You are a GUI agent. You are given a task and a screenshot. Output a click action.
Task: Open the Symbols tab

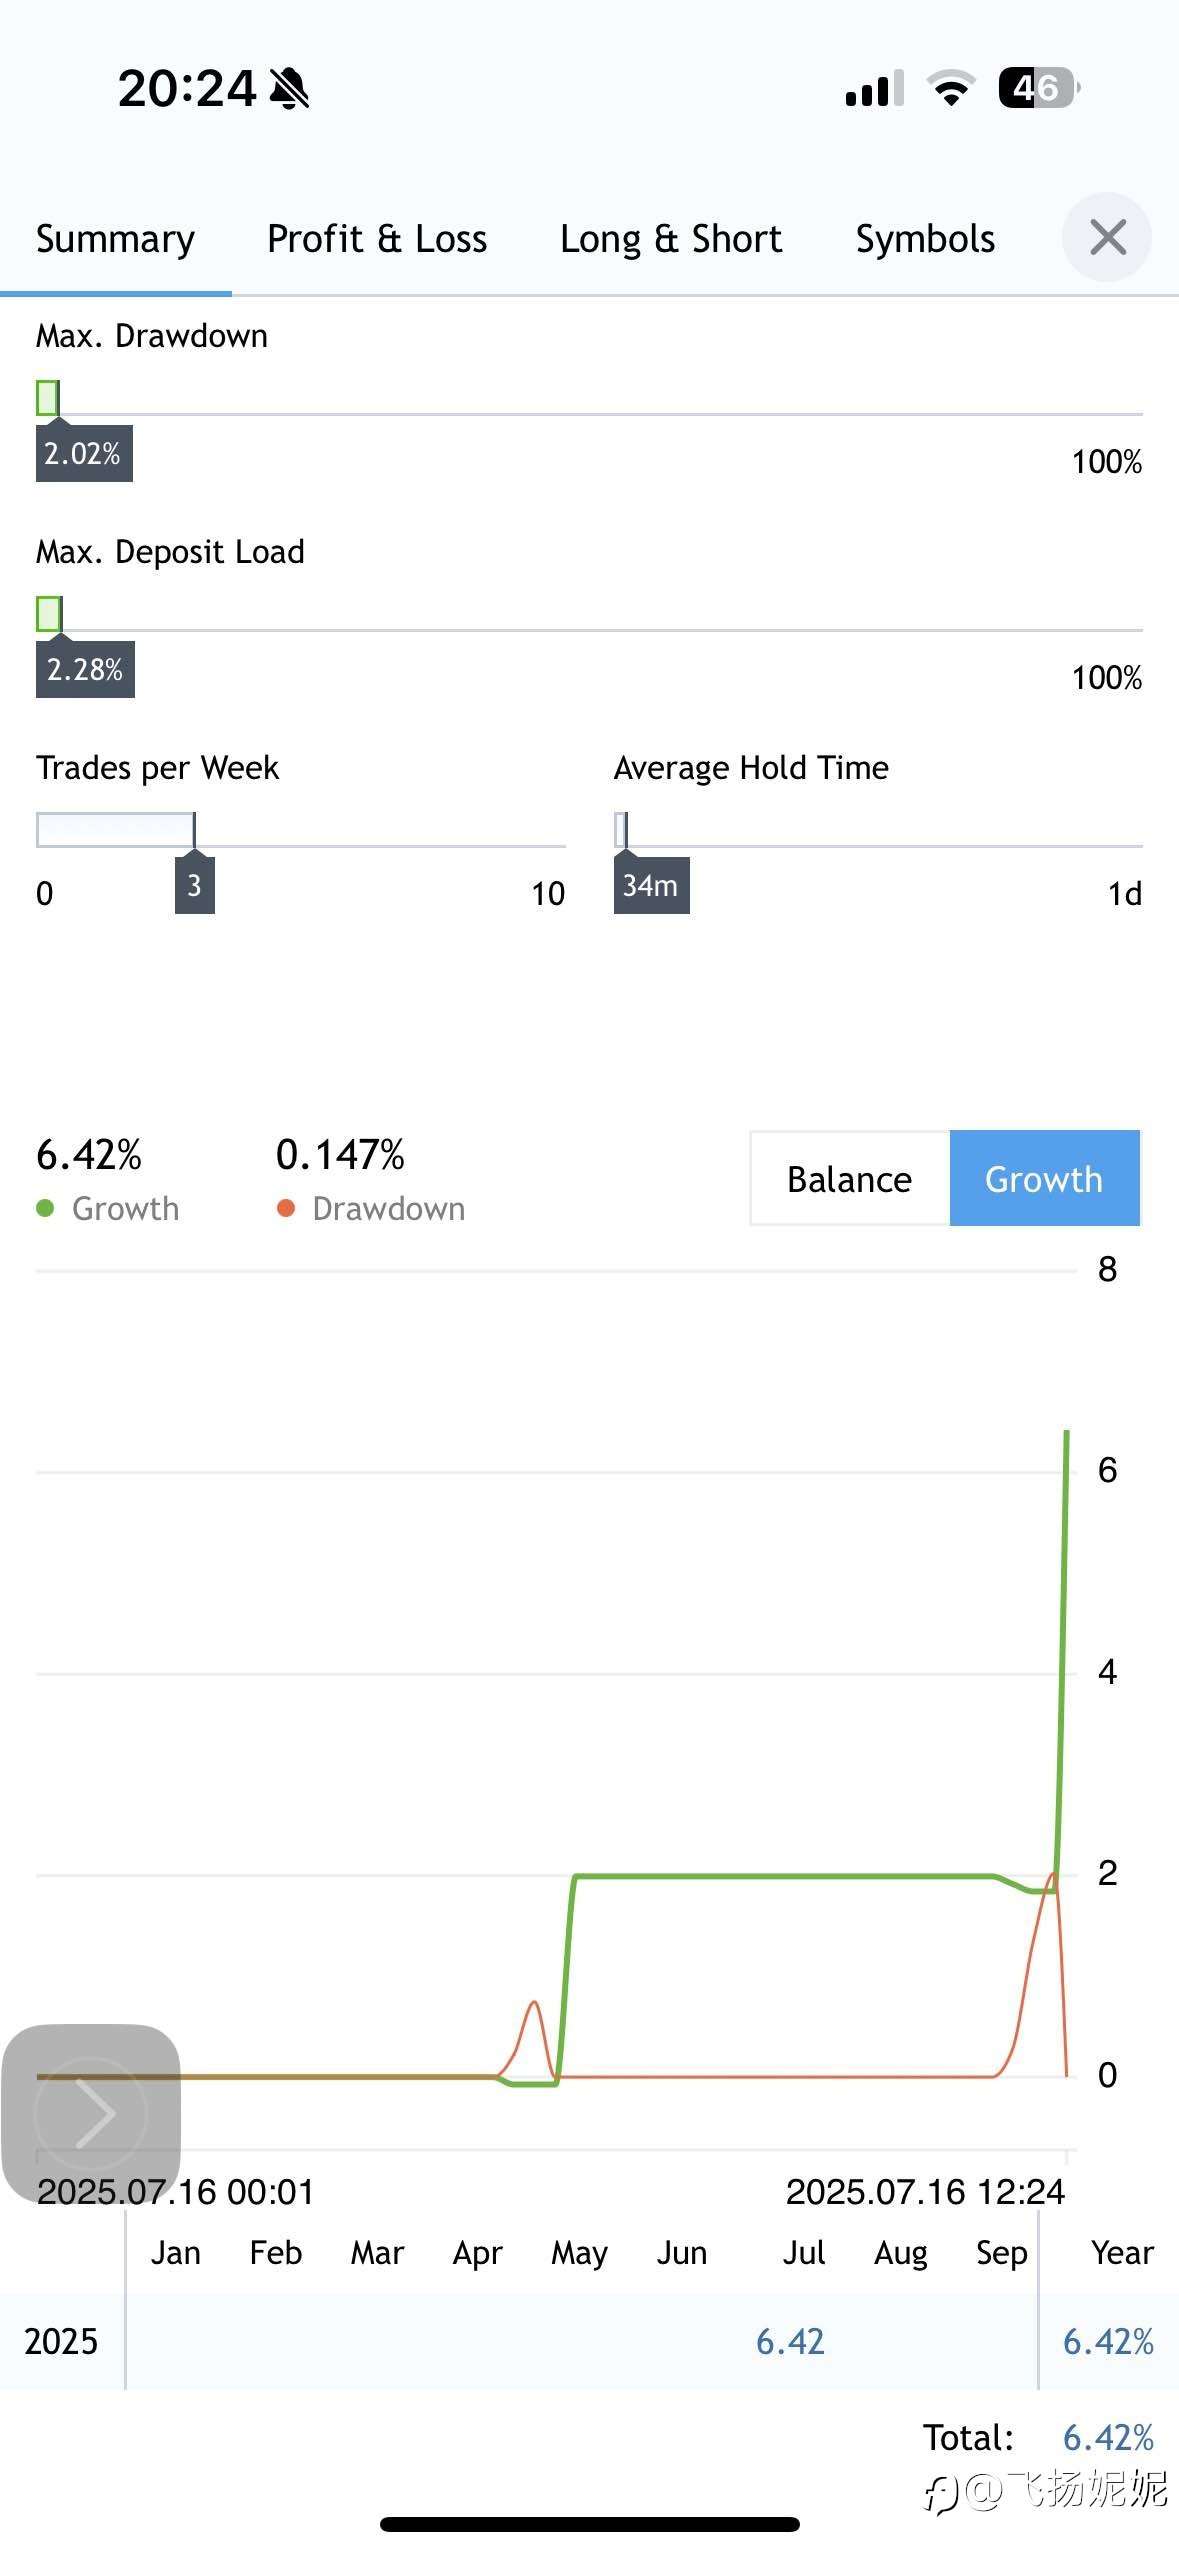tap(925, 239)
